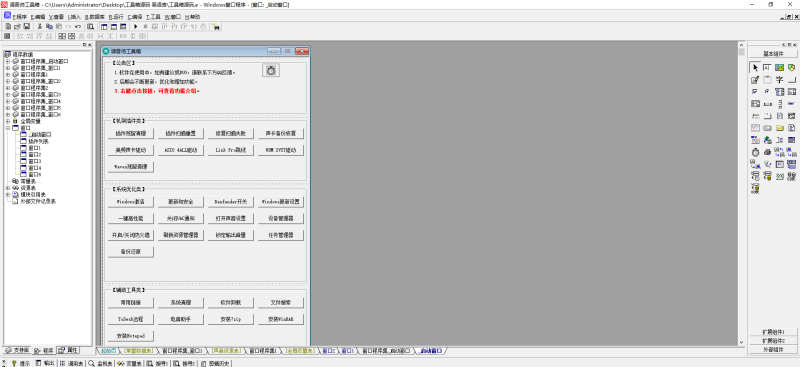Screen dimensions: 800x367
Task: Select the pointer arrow tool in component palette
Action: [x=755, y=67]
